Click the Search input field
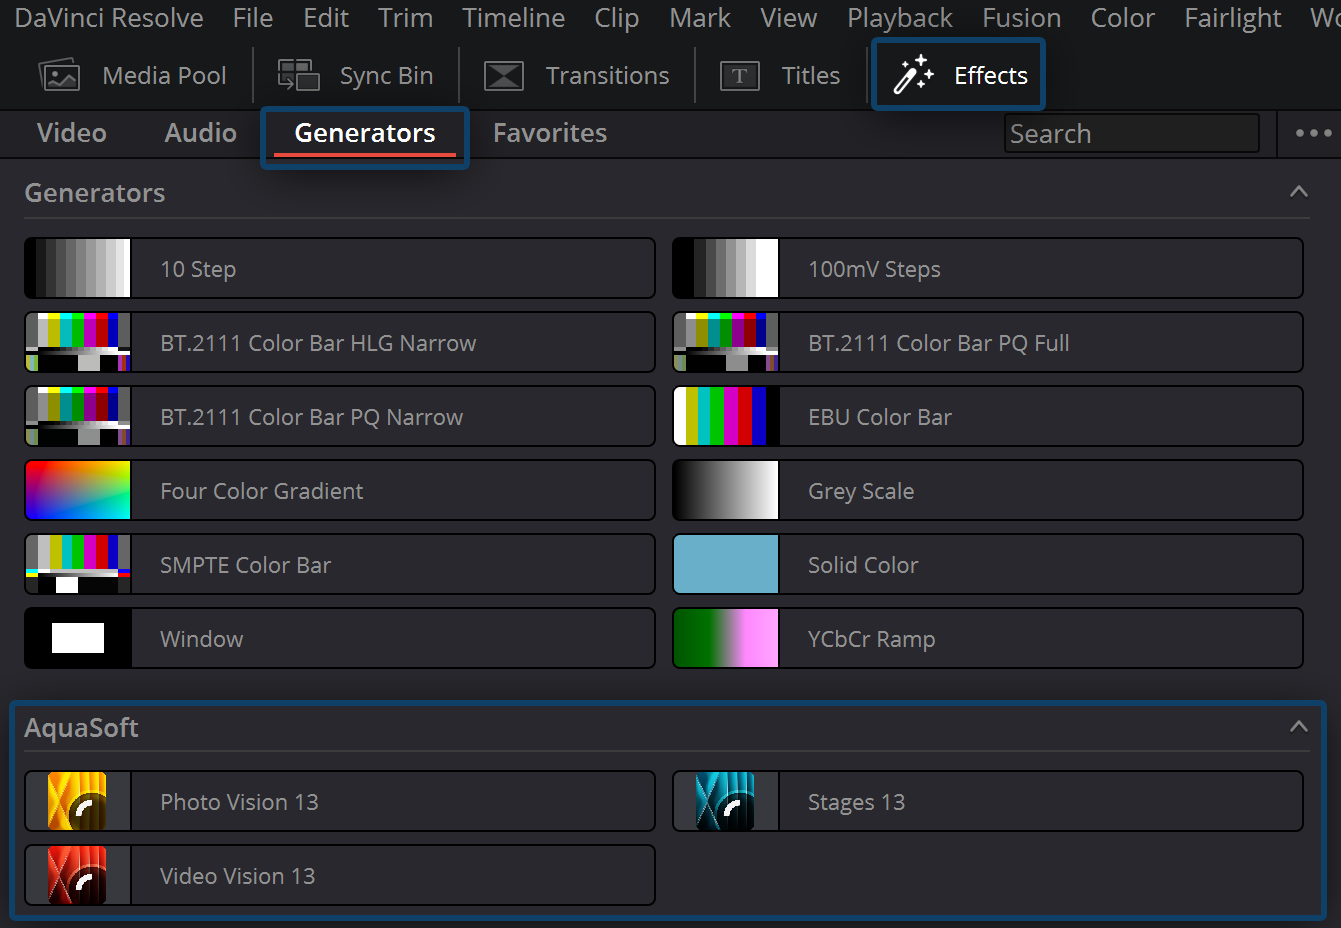This screenshot has height=928, width=1341. 1130,134
